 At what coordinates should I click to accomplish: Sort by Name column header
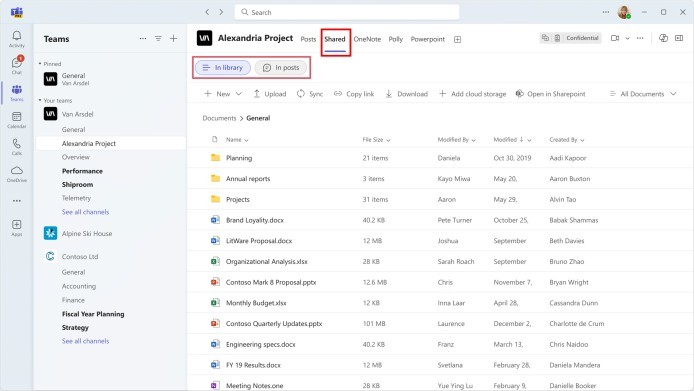pos(237,139)
